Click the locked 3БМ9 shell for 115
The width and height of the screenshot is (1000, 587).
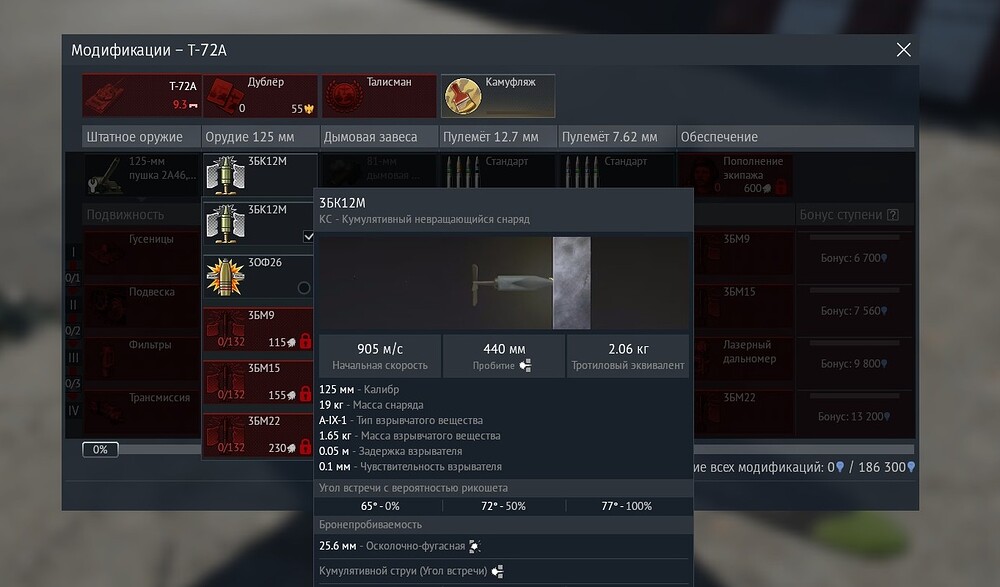click(258, 330)
